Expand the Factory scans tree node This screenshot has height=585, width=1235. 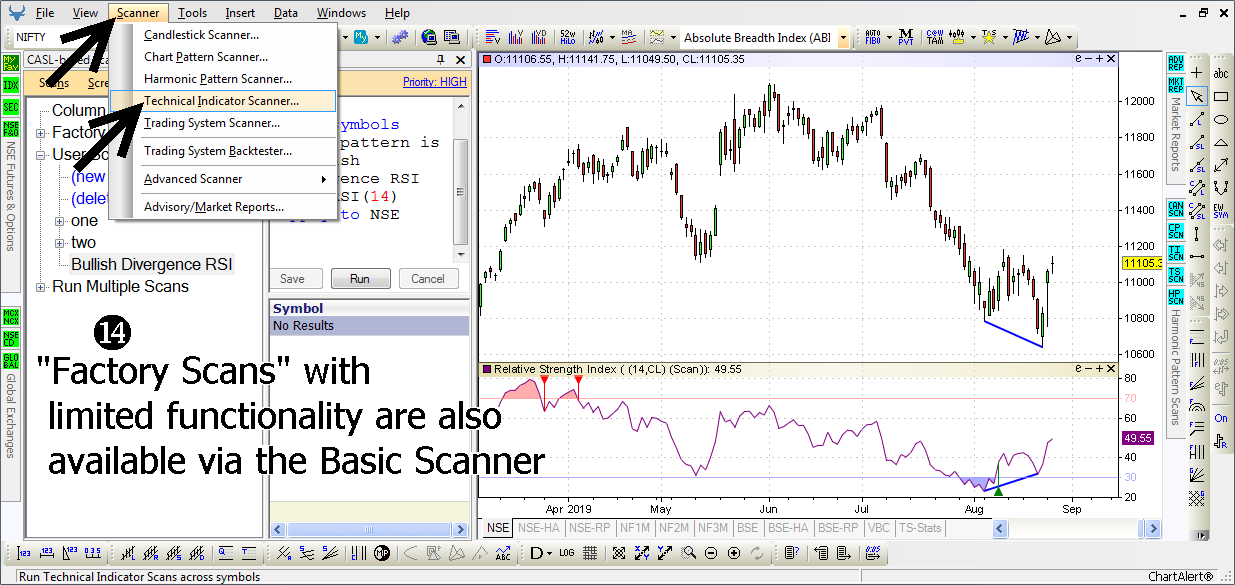(41, 133)
